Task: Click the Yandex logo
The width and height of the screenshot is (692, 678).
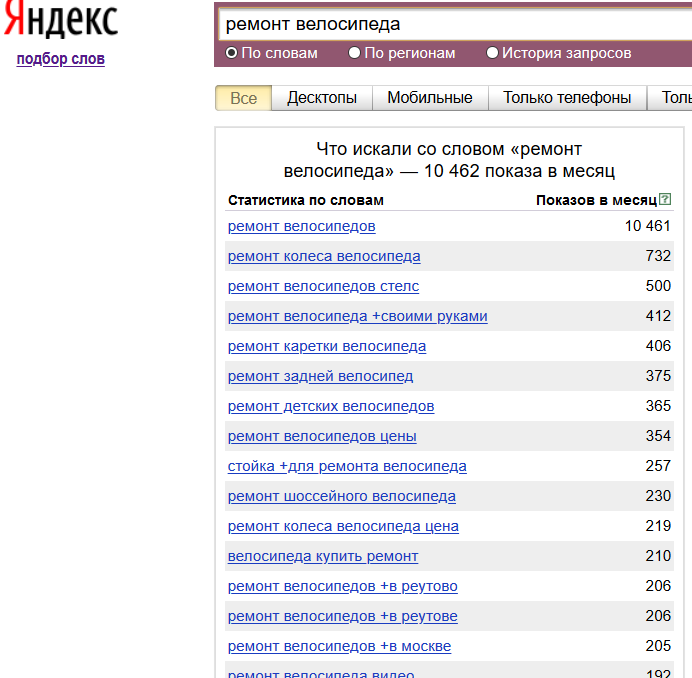Action: coord(60,20)
